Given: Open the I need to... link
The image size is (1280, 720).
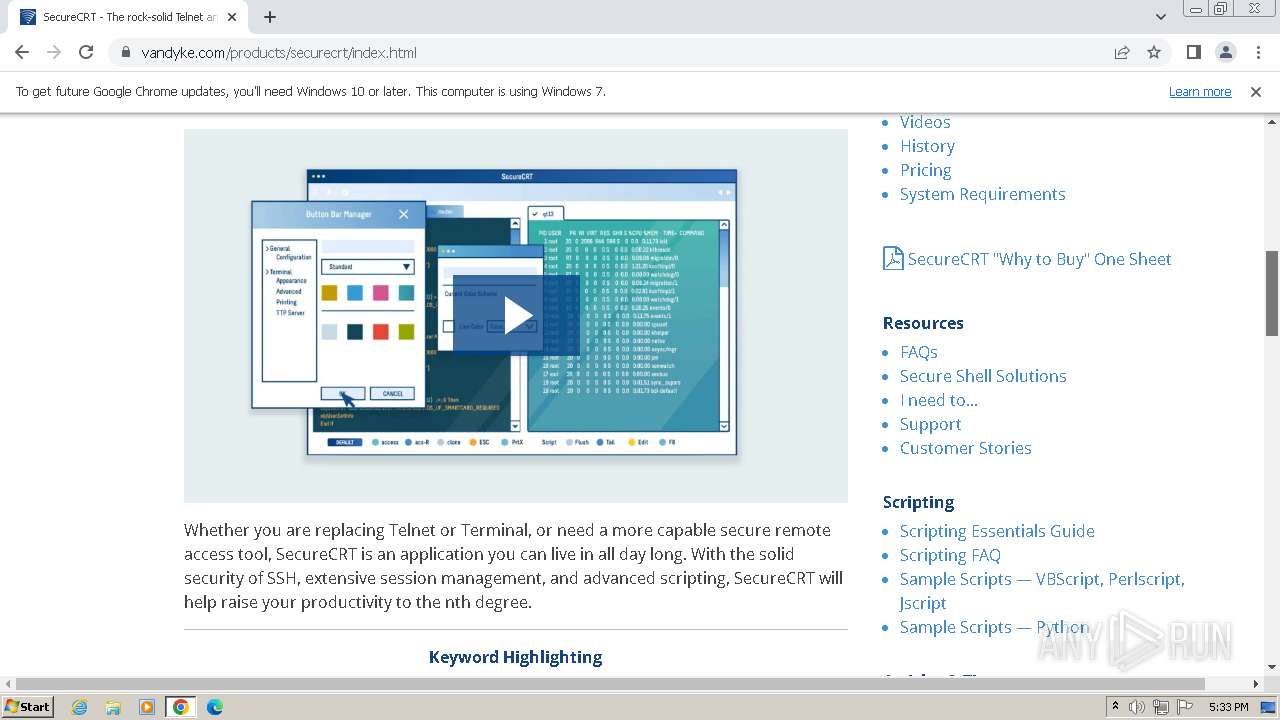Looking at the screenshot, I should pos(938,400).
